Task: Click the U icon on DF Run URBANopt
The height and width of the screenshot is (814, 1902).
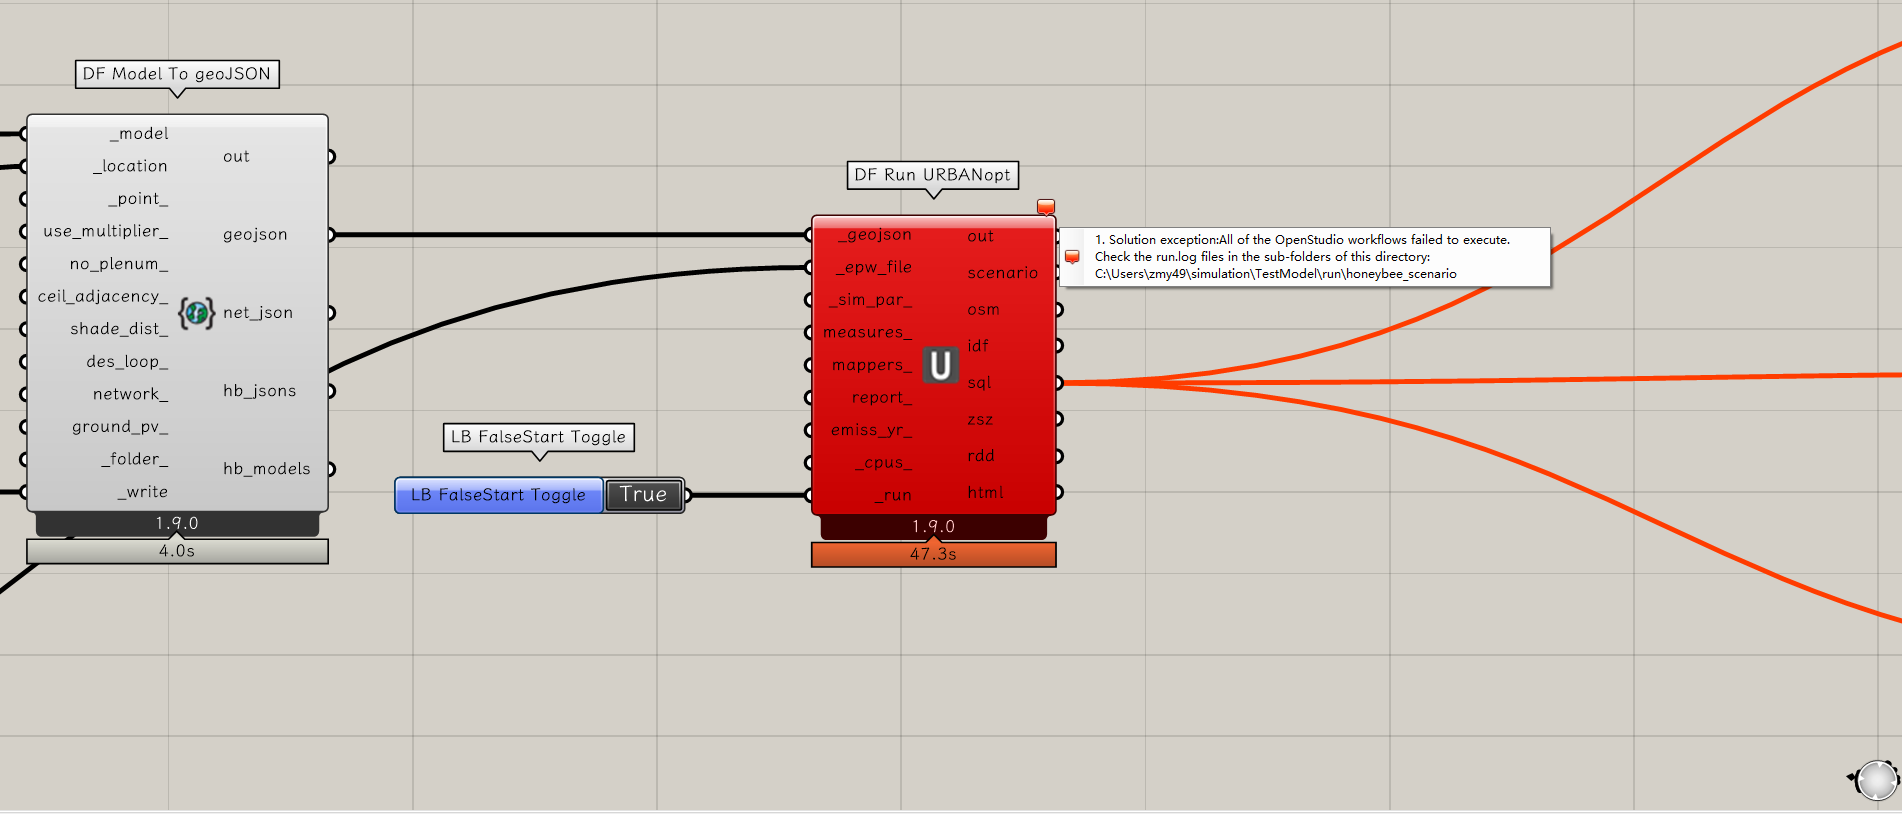Action: [940, 365]
